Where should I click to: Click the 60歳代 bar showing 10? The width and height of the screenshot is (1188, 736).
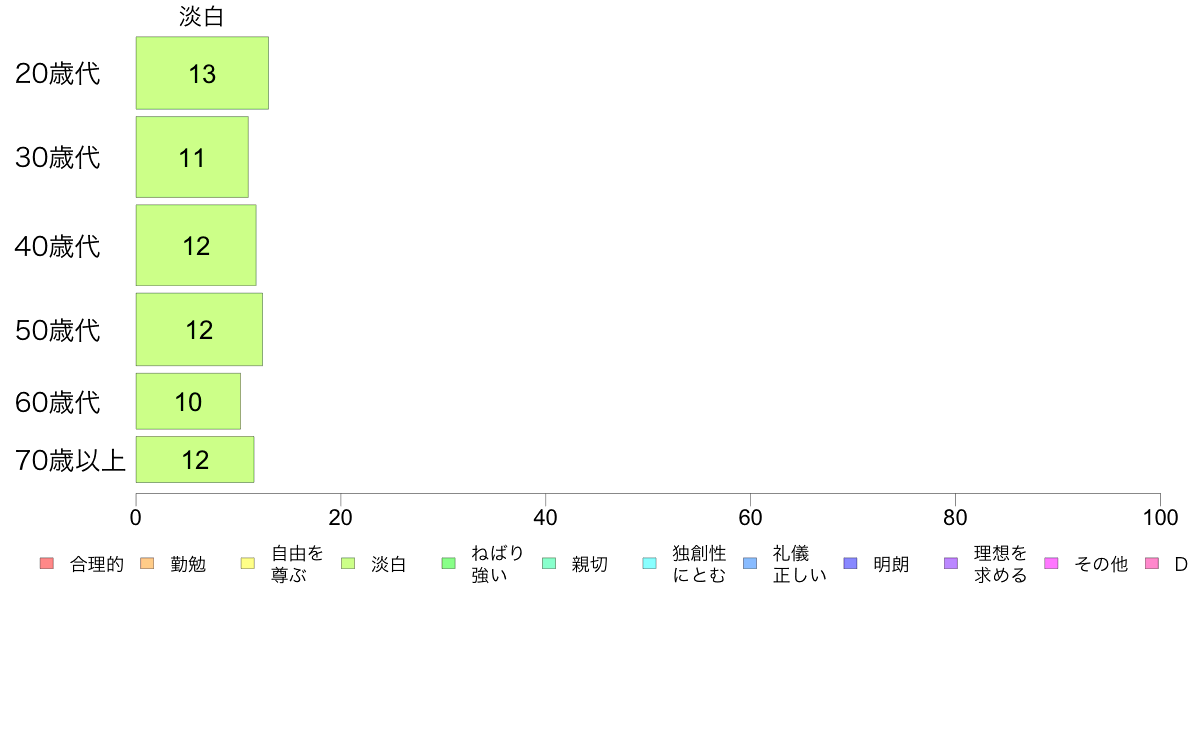coord(189,401)
